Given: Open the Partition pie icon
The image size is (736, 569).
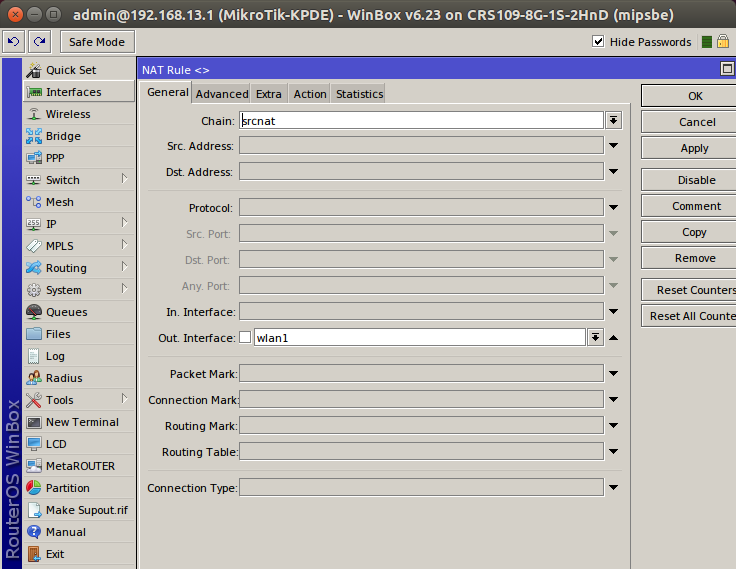Looking at the screenshot, I should tap(34, 488).
